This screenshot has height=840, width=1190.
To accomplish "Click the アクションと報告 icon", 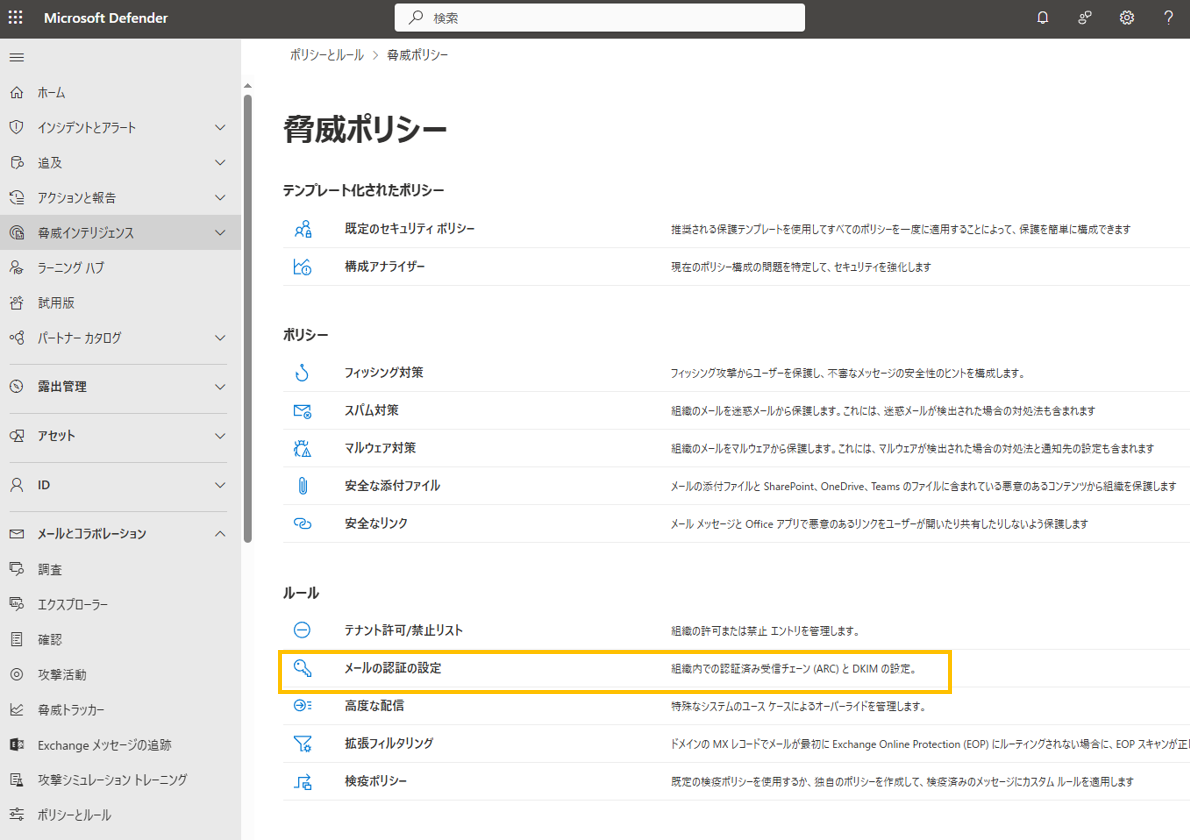I will pyautogui.click(x=17, y=197).
